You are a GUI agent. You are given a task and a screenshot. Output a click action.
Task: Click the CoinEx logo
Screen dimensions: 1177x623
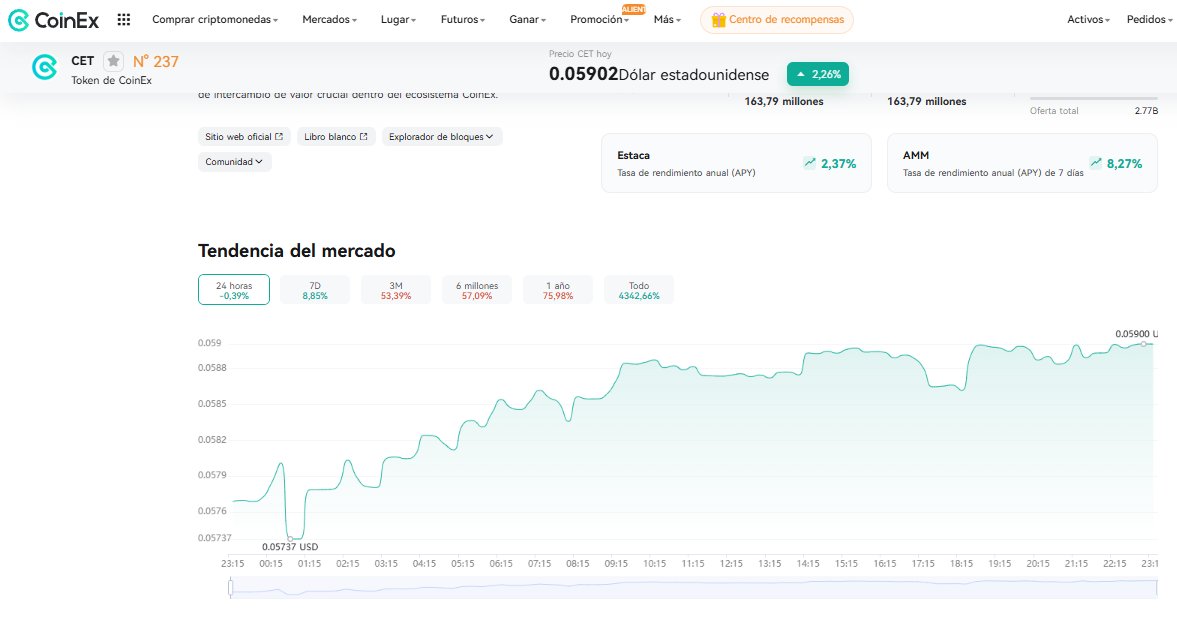[x=52, y=20]
